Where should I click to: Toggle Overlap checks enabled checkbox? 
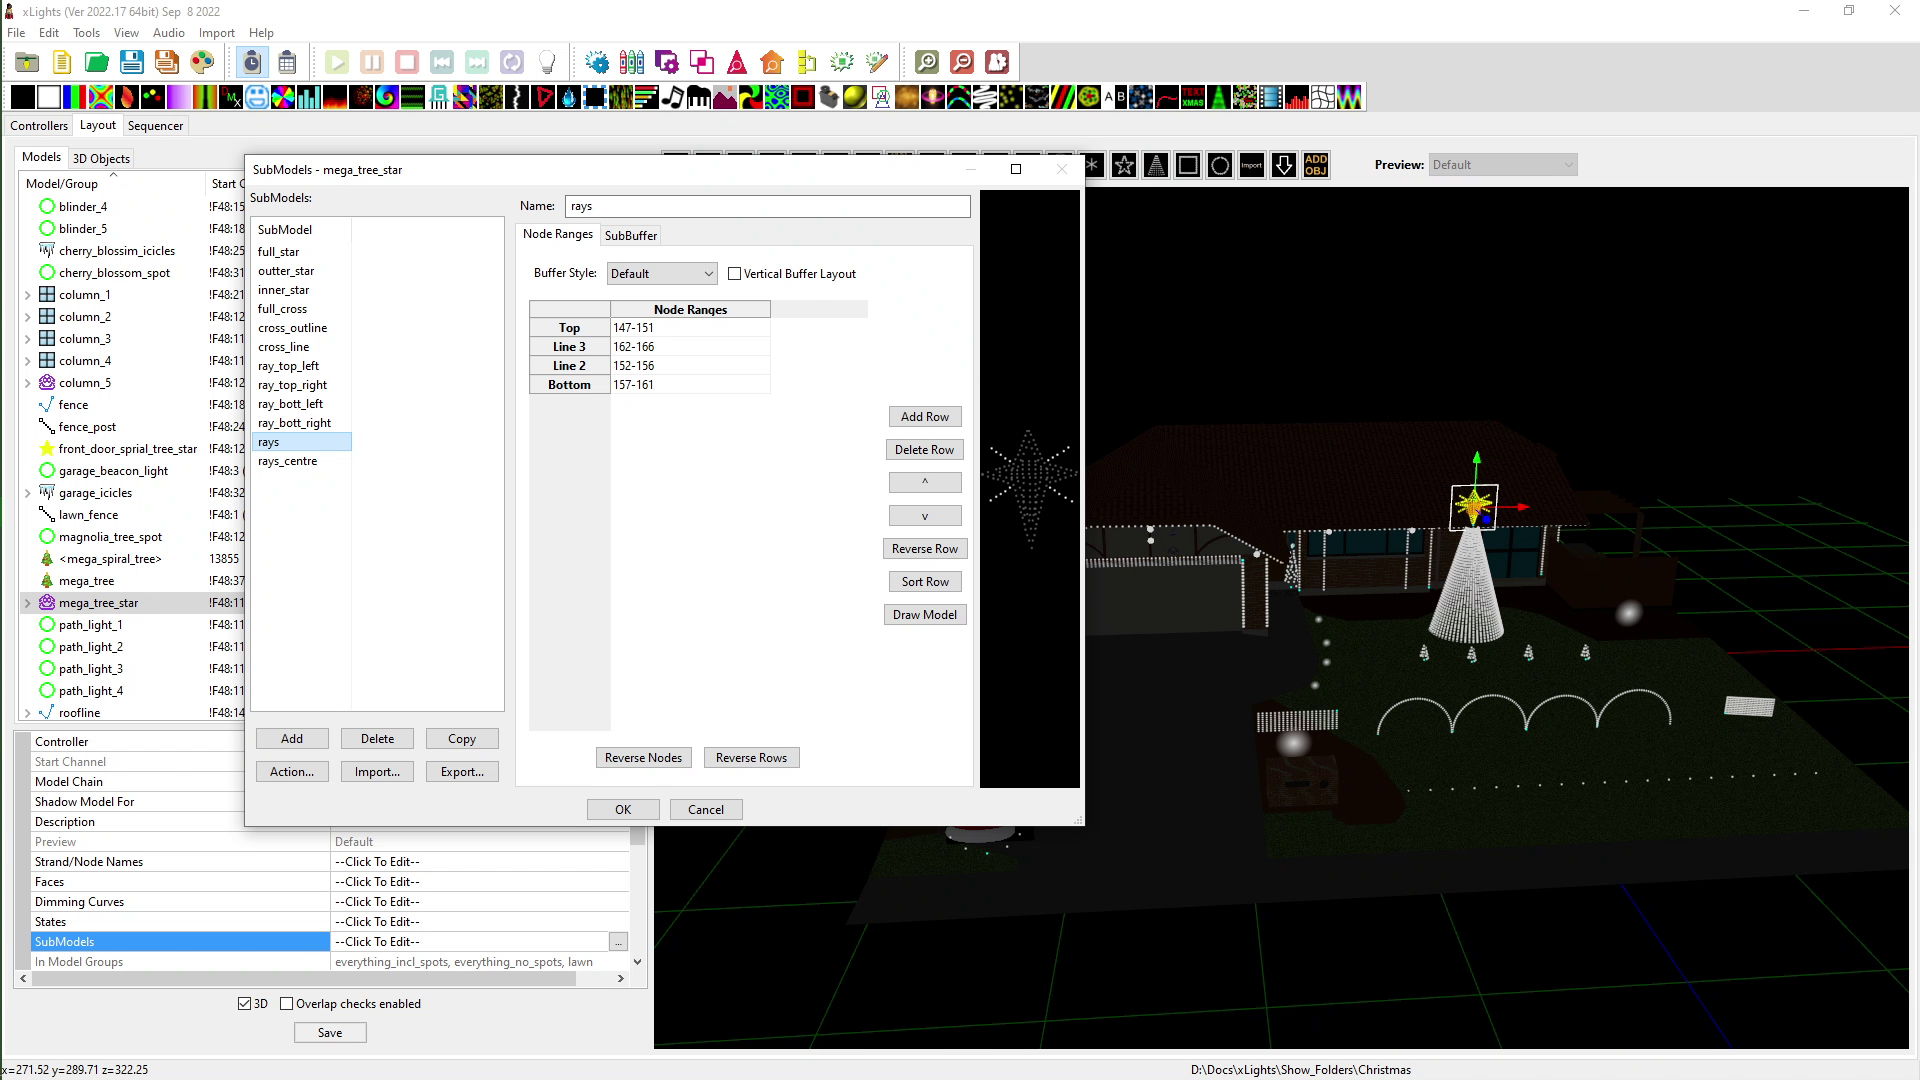click(x=285, y=1004)
